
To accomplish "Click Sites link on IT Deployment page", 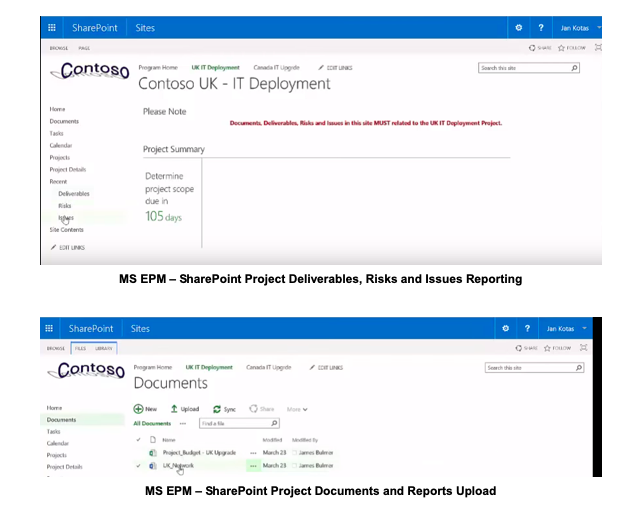I will click(x=145, y=28).
